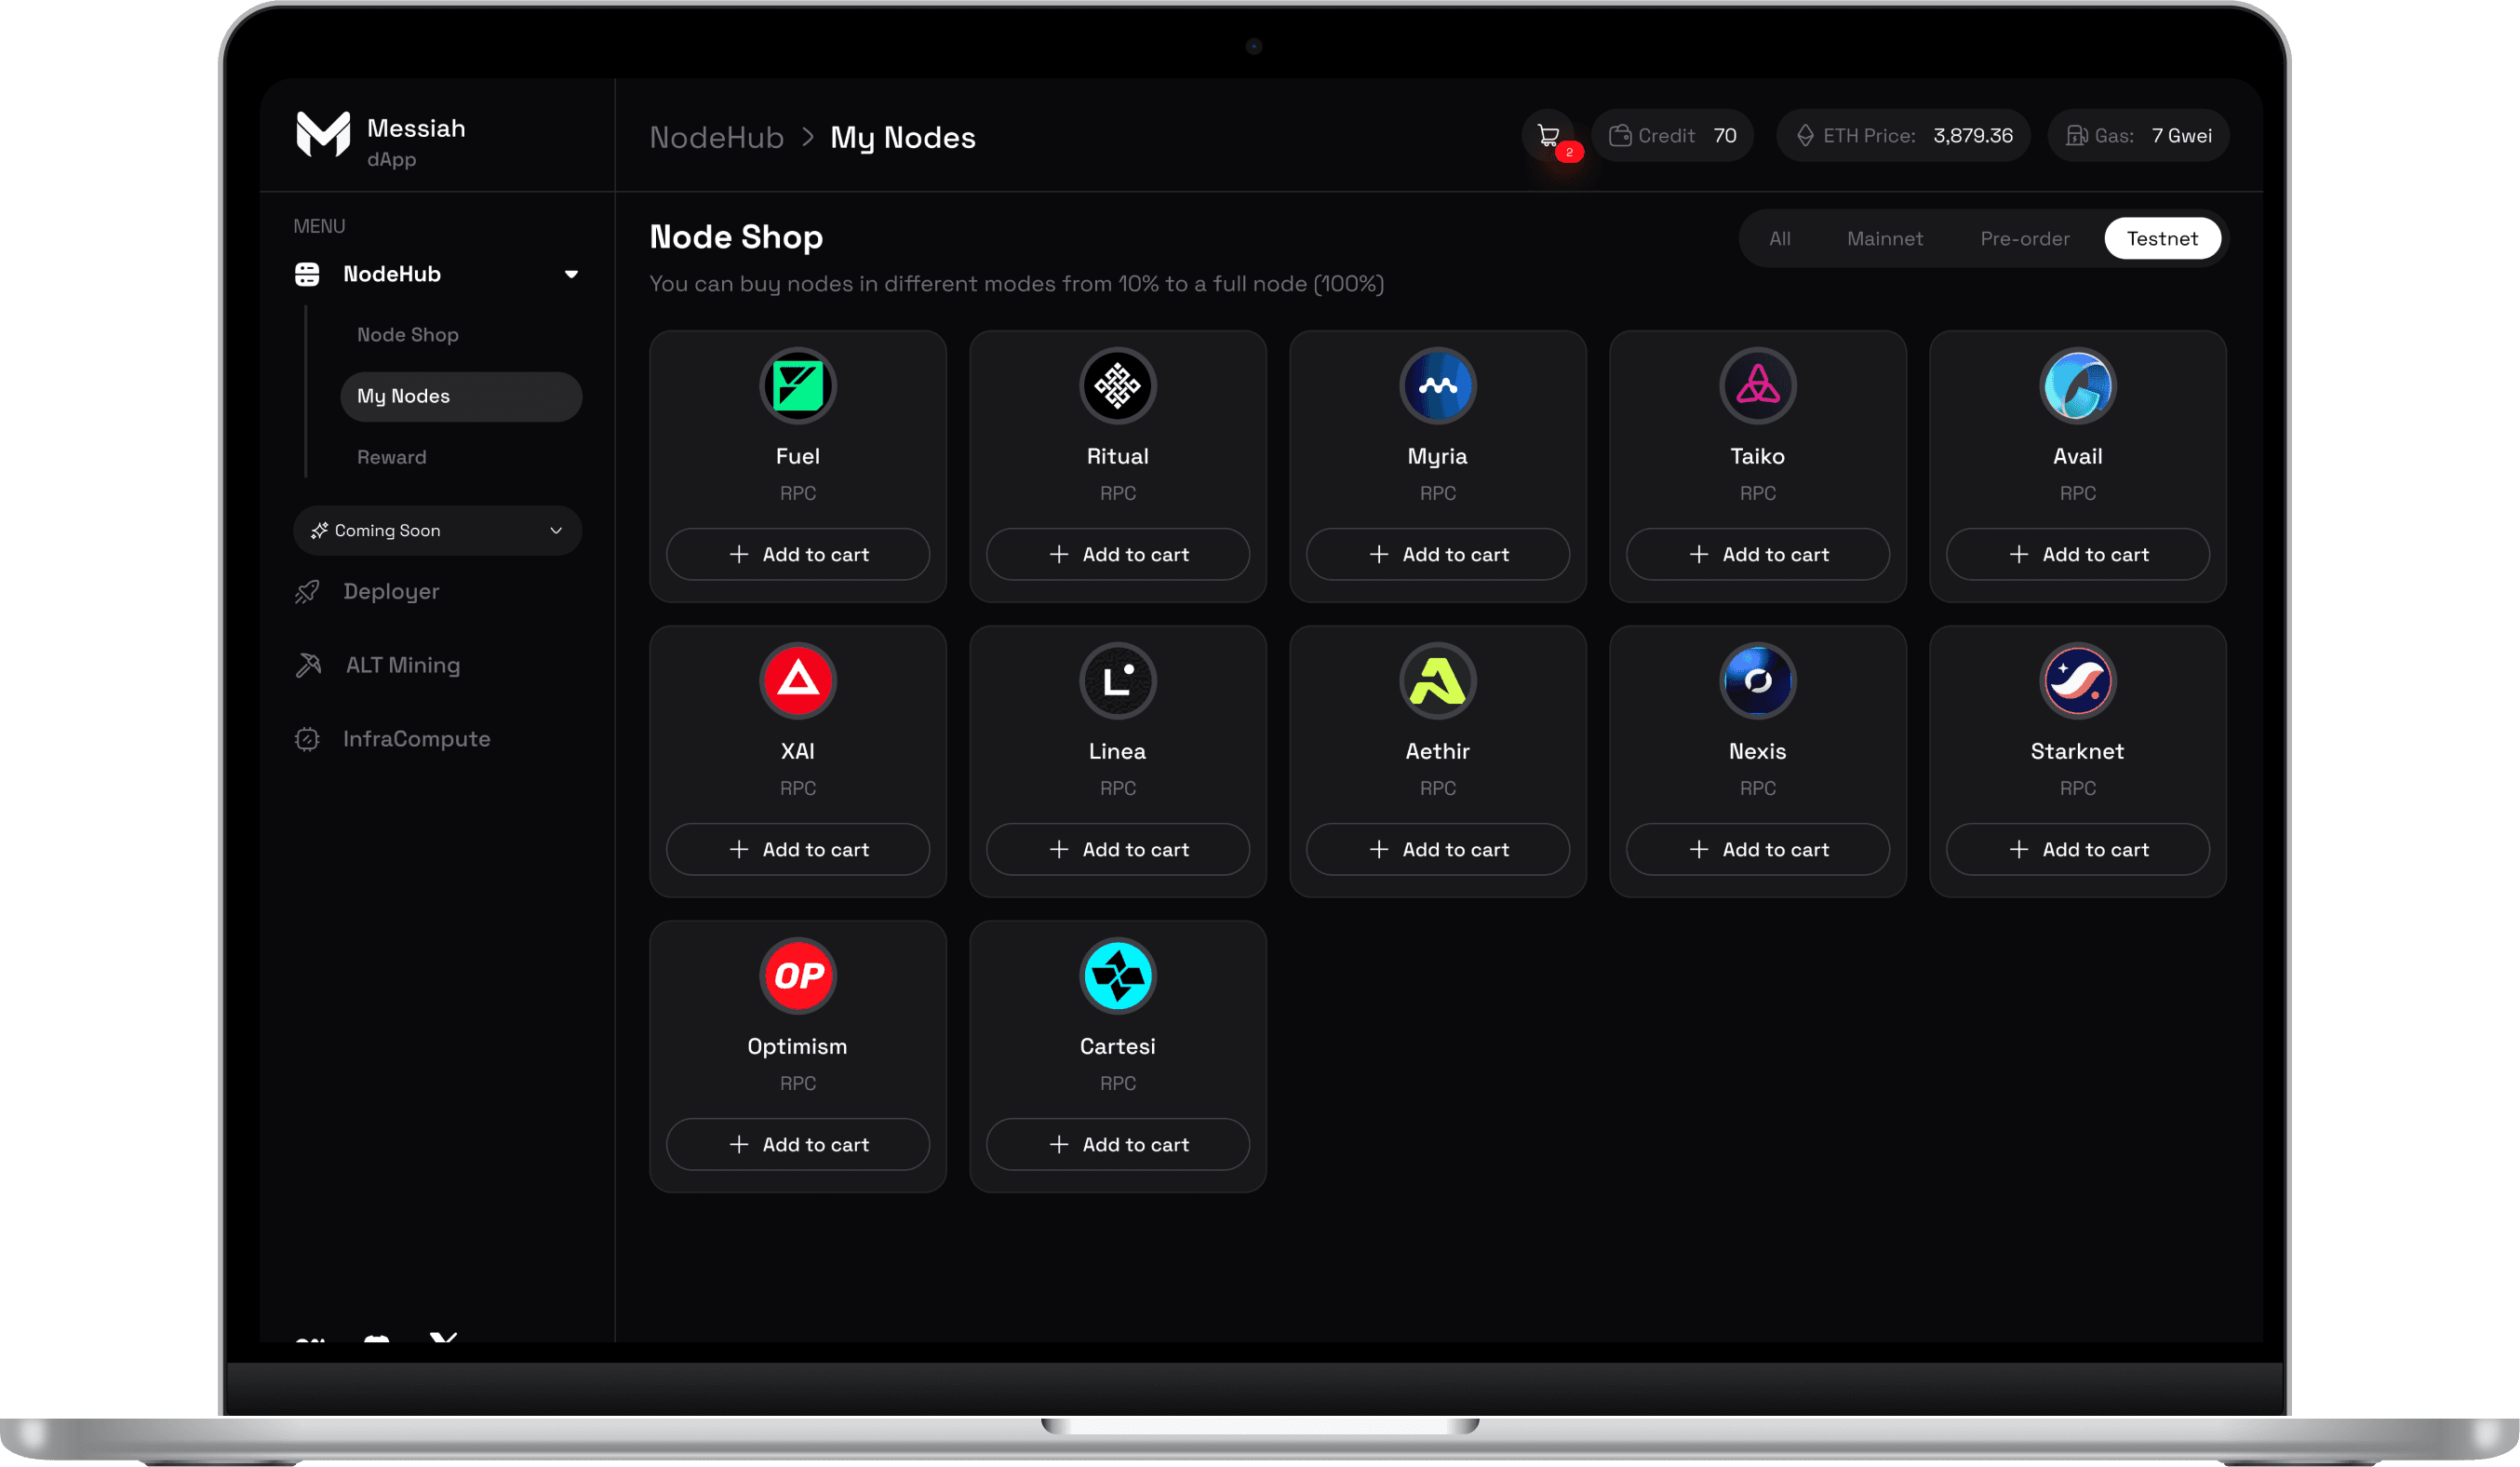Click the Messiah logo
Image resolution: width=2520 pixels, height=1467 pixels.
323,134
